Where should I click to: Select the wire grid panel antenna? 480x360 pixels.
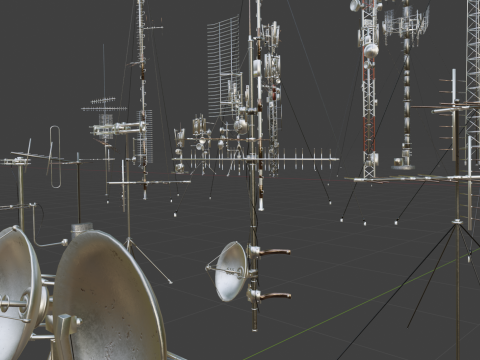tap(223, 67)
